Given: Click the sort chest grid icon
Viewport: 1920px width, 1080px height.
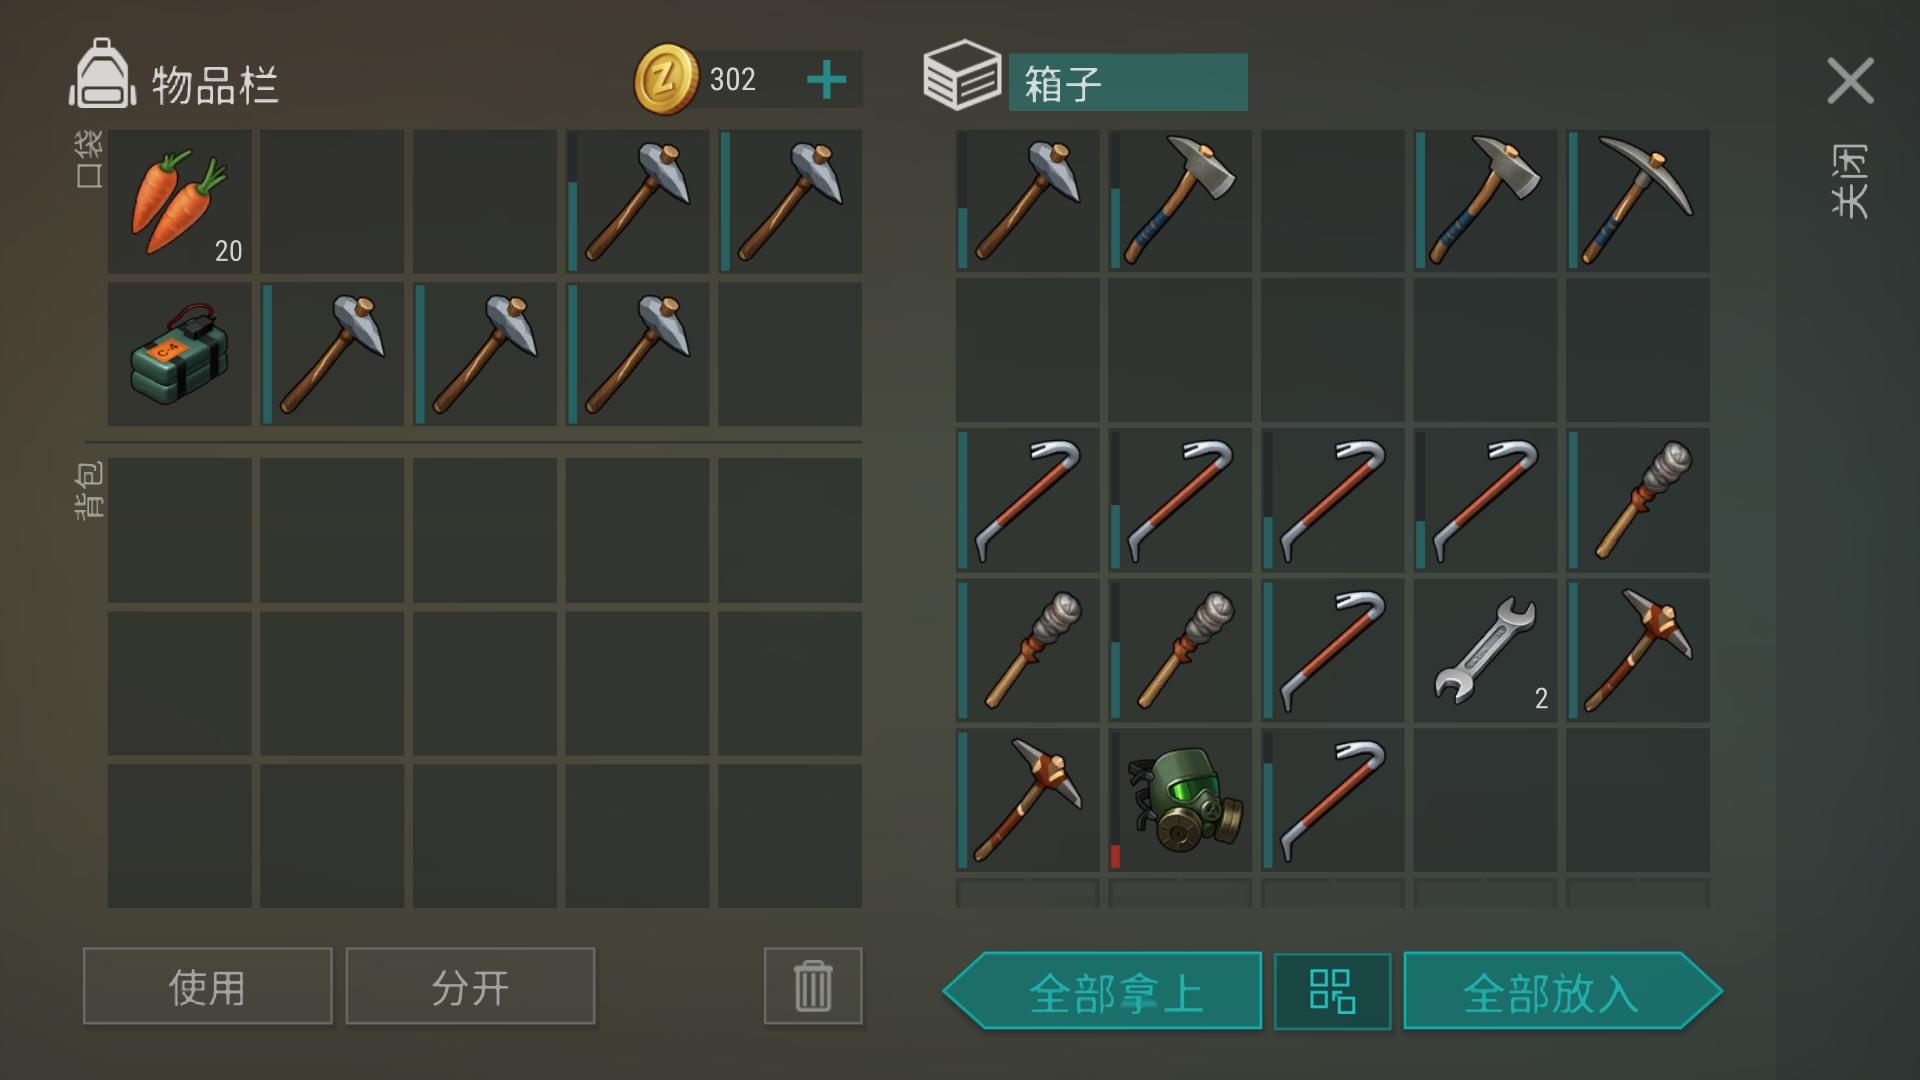Looking at the screenshot, I should (x=1332, y=991).
